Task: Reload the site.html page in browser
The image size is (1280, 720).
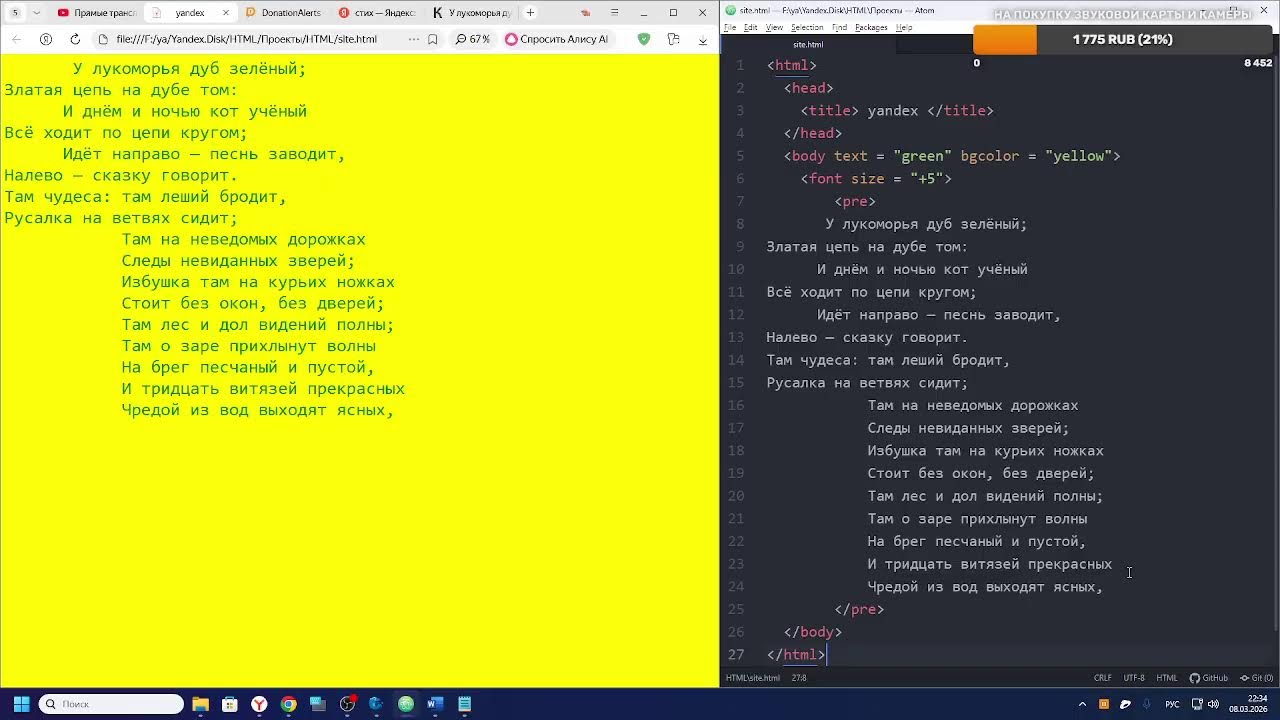Action: (75, 39)
